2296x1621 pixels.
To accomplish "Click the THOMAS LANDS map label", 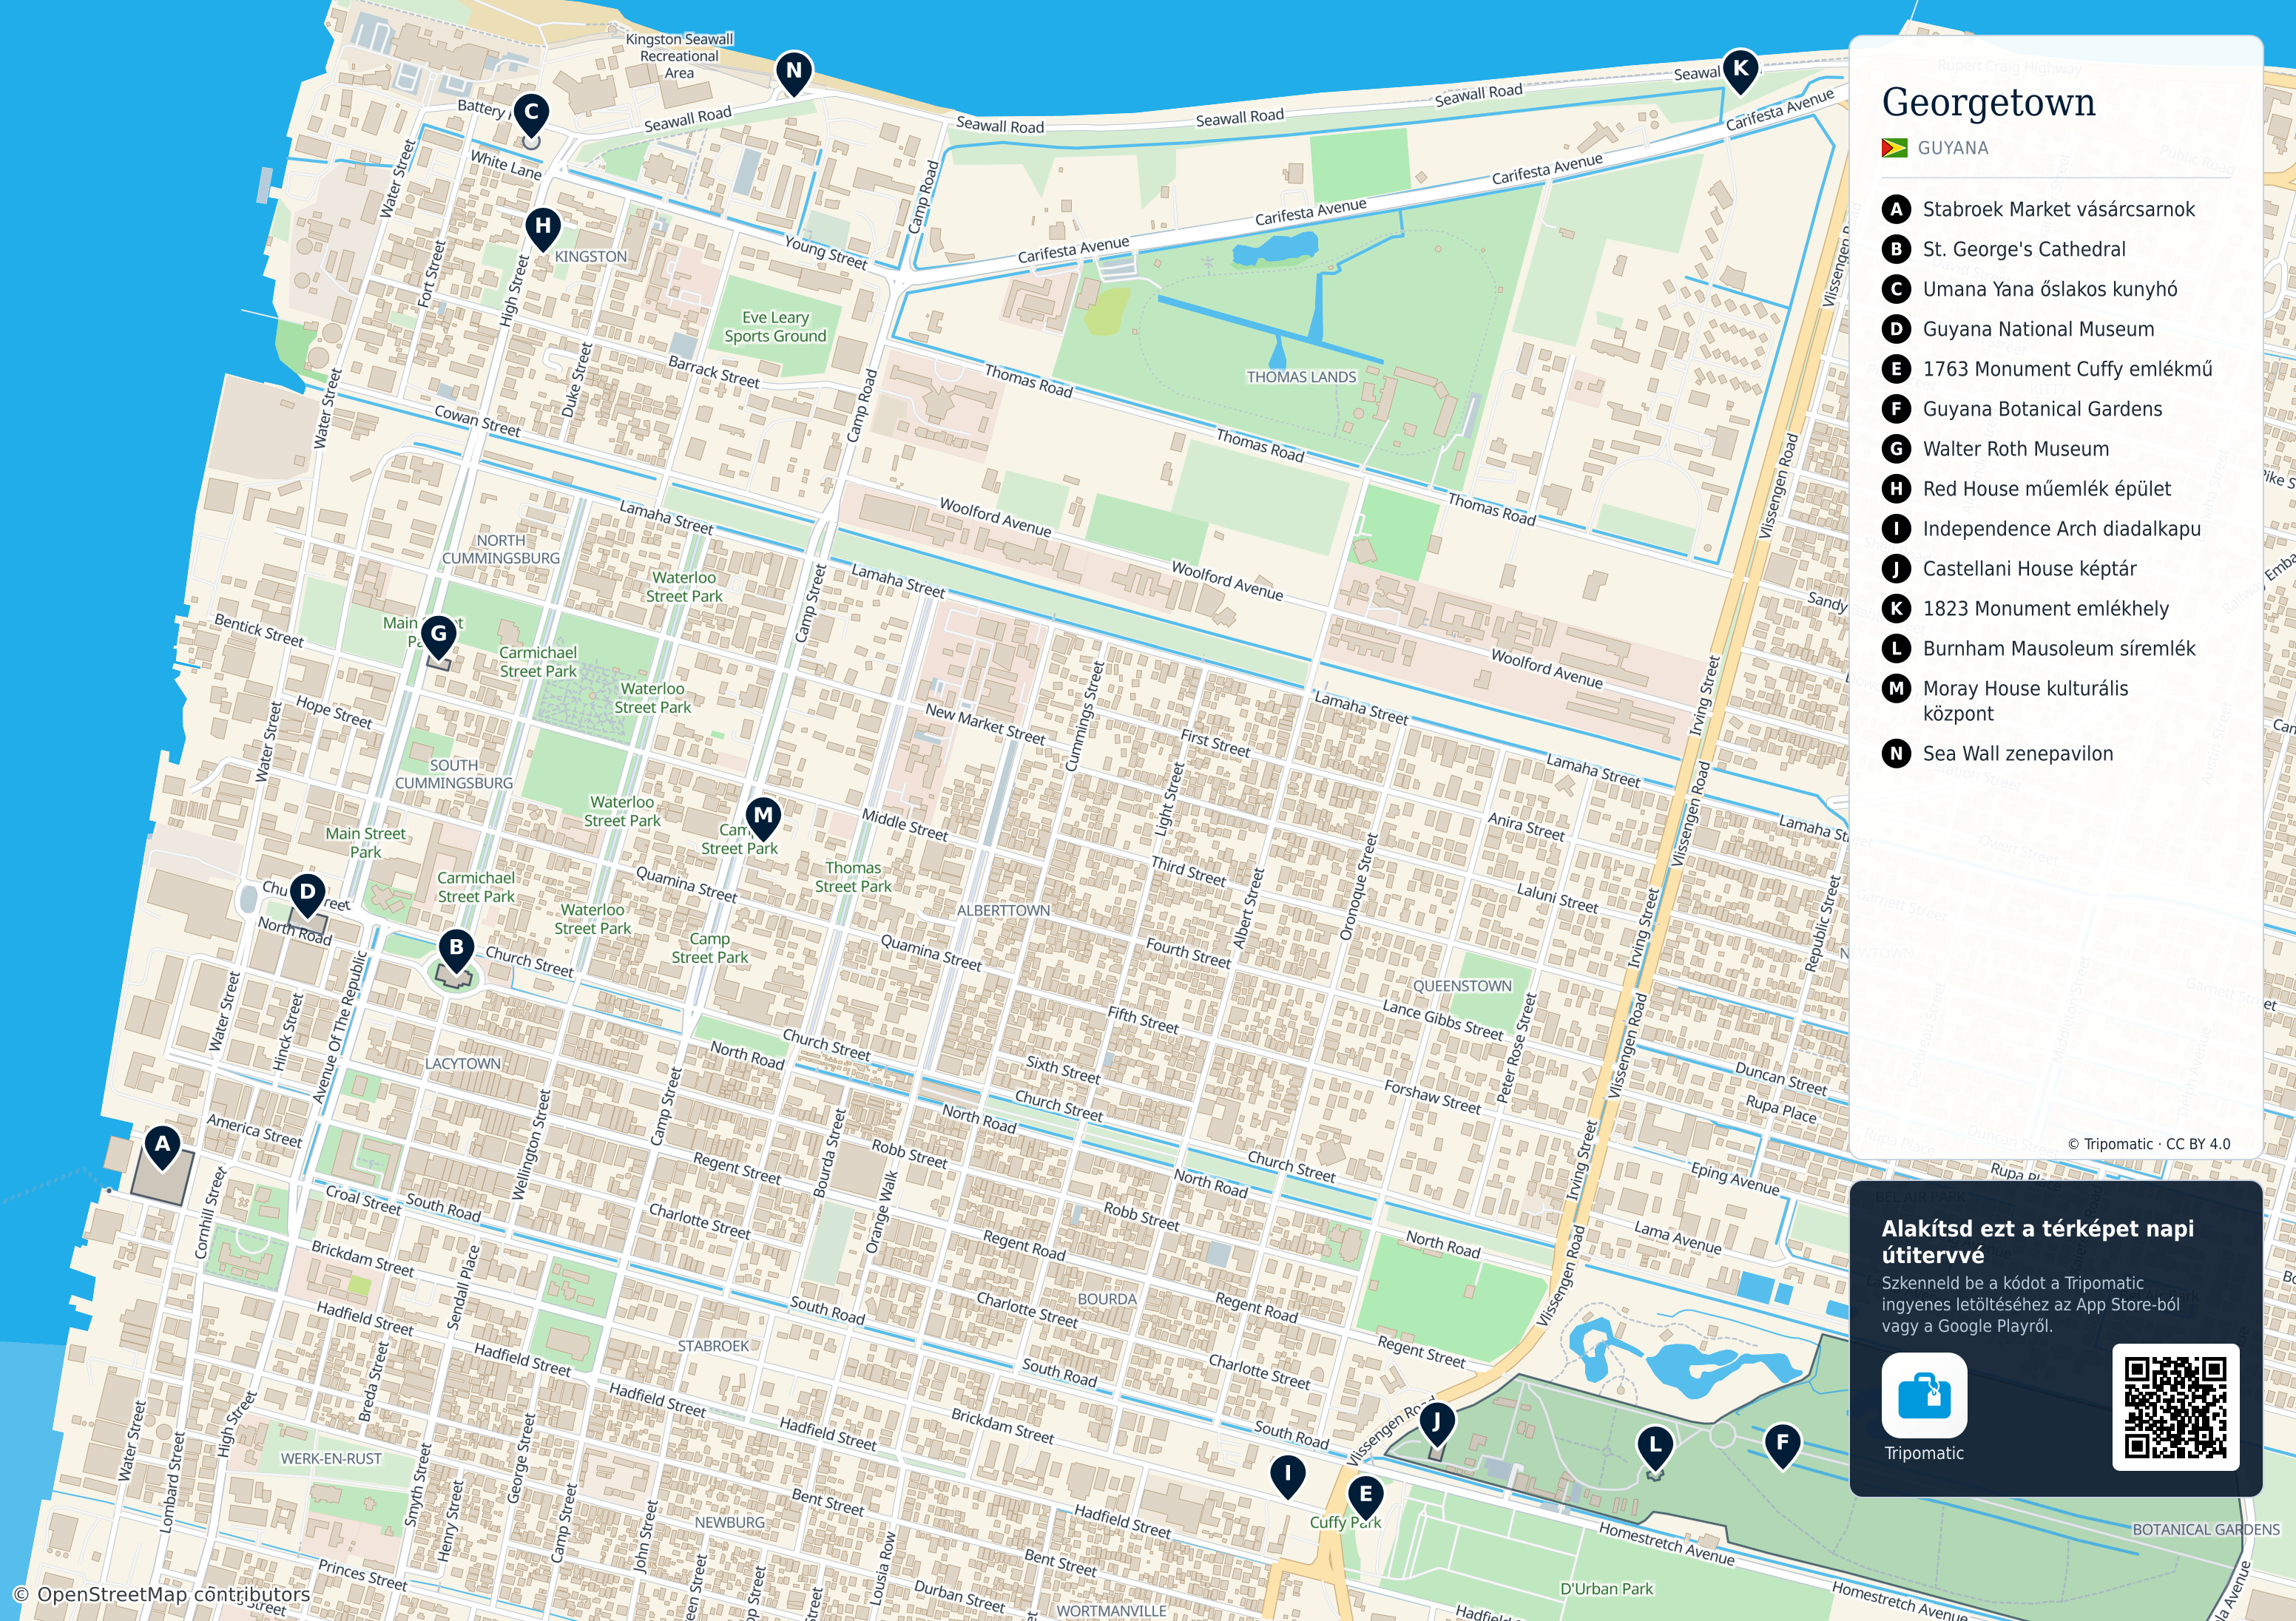I will (x=1301, y=377).
